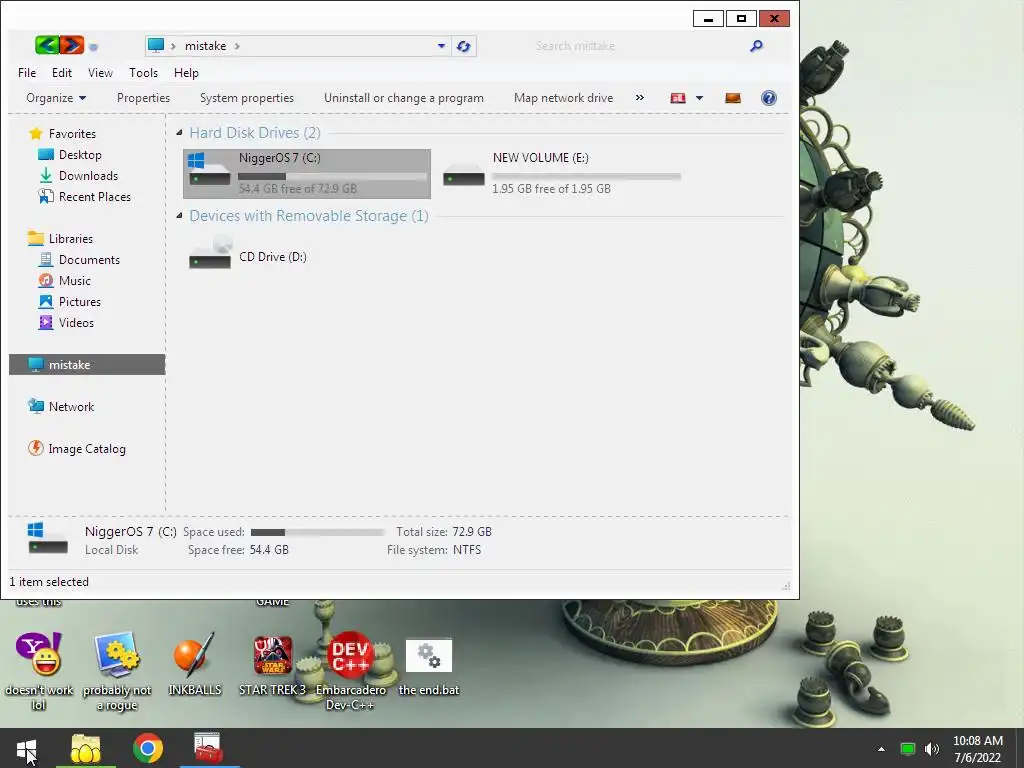The height and width of the screenshot is (768, 1024).
Task: Open Favorites star in navigation pane
Action: pos(36,134)
